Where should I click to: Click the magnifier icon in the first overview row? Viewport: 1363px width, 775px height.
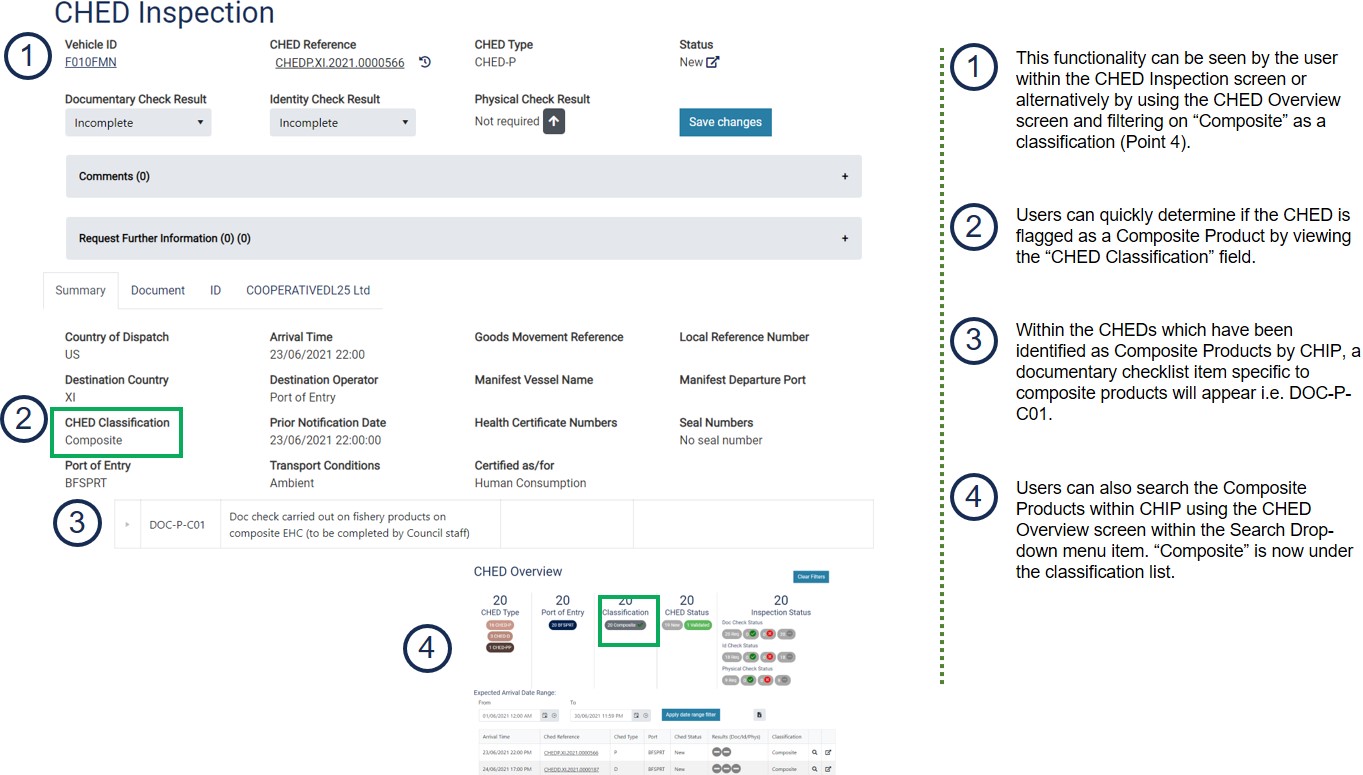[815, 752]
